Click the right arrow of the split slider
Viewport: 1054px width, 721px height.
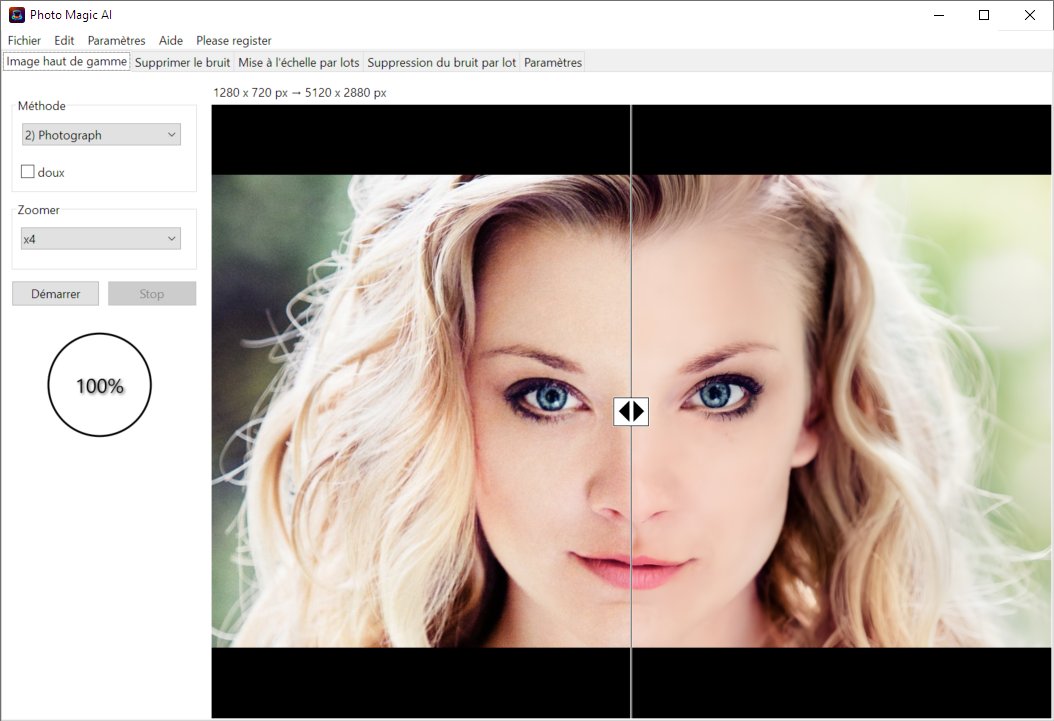638,411
